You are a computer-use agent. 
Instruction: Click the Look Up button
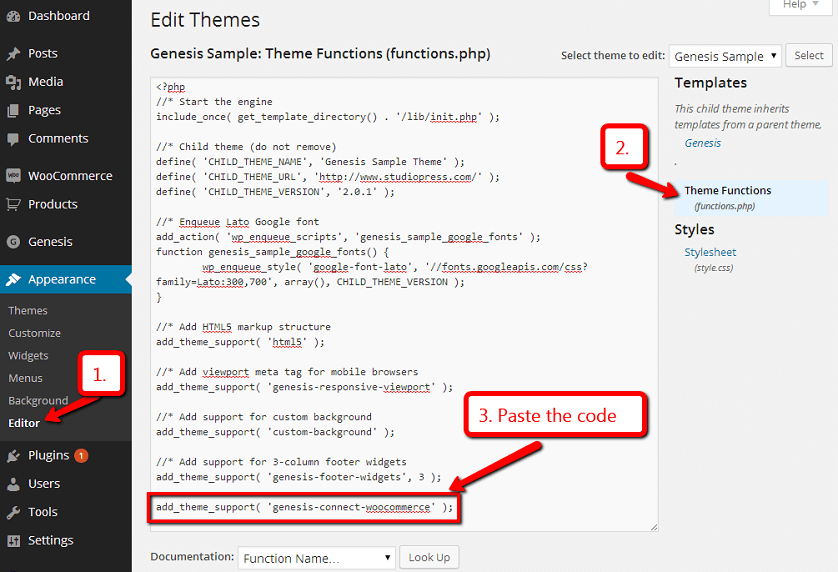click(429, 558)
